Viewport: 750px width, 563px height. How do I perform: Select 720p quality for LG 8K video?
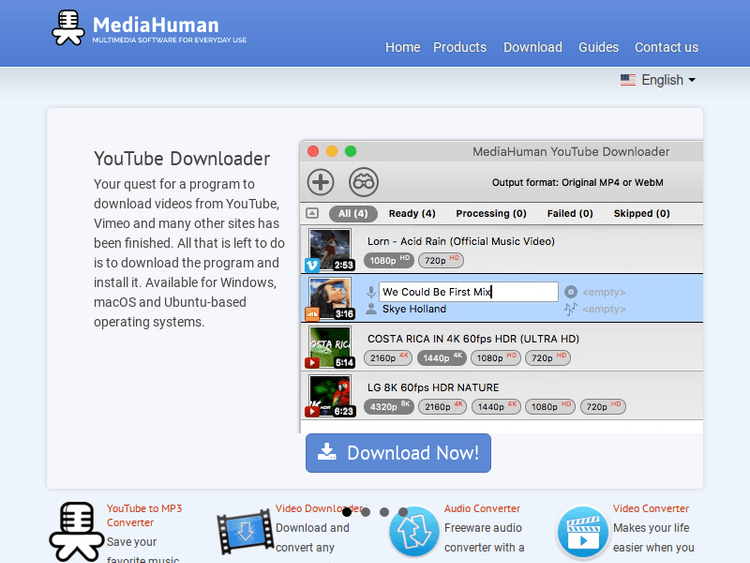point(603,407)
